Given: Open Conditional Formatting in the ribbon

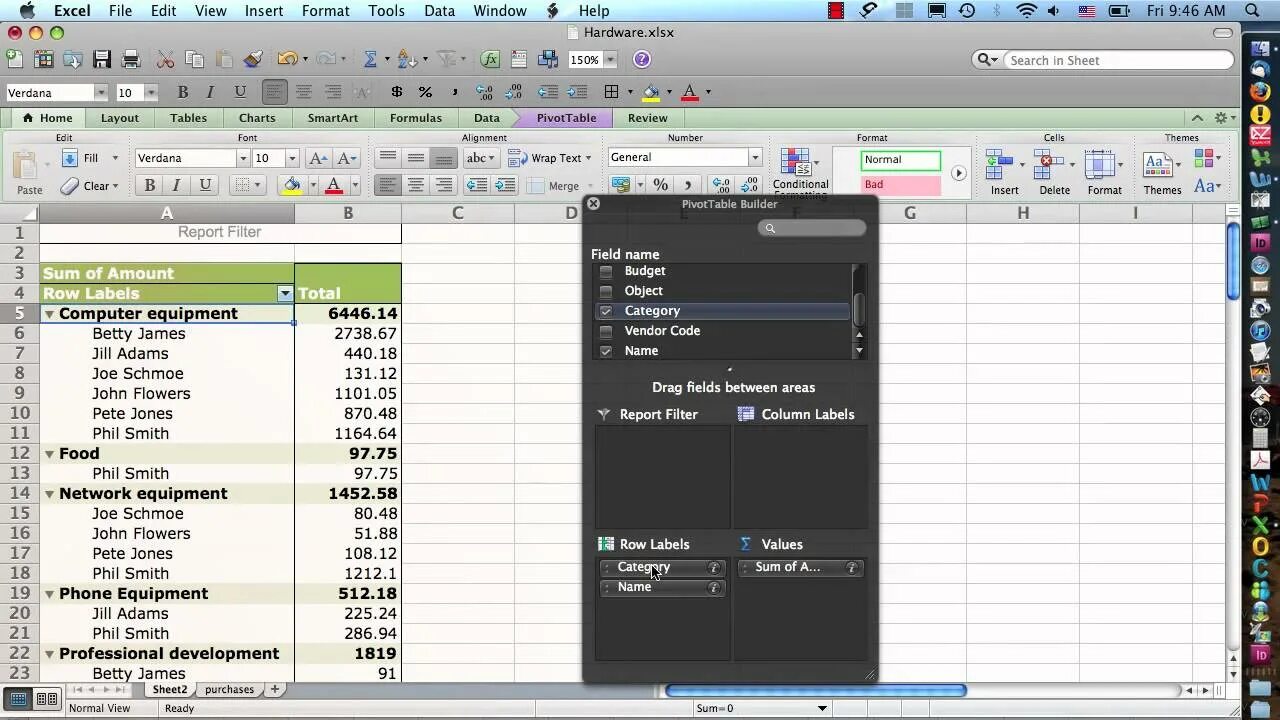Looking at the screenshot, I should point(800,170).
